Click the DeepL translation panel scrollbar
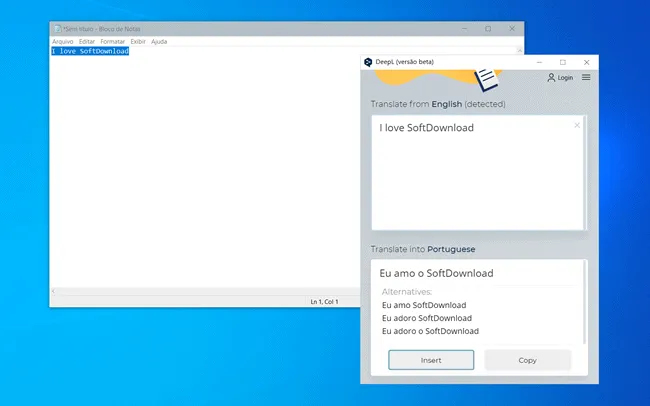Image resolution: width=650 pixels, height=406 pixels. [x=585, y=302]
